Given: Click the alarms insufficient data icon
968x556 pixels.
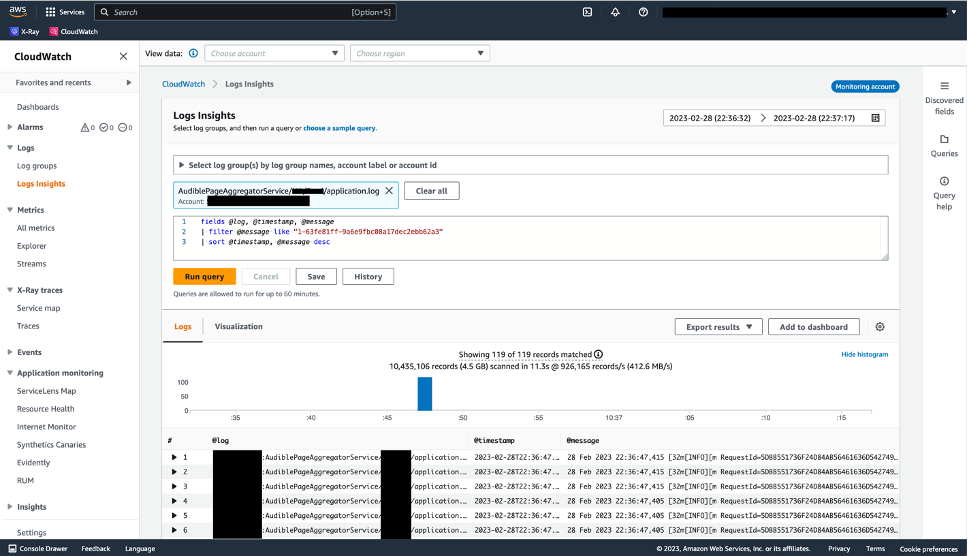Looking at the screenshot, I should tap(125, 127).
